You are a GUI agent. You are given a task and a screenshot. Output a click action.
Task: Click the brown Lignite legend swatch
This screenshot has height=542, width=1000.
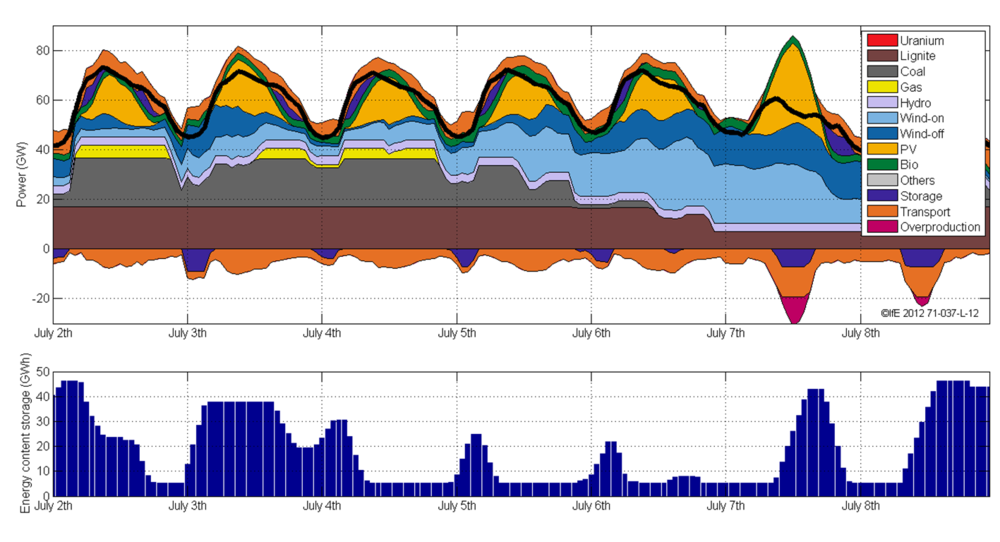[882, 56]
